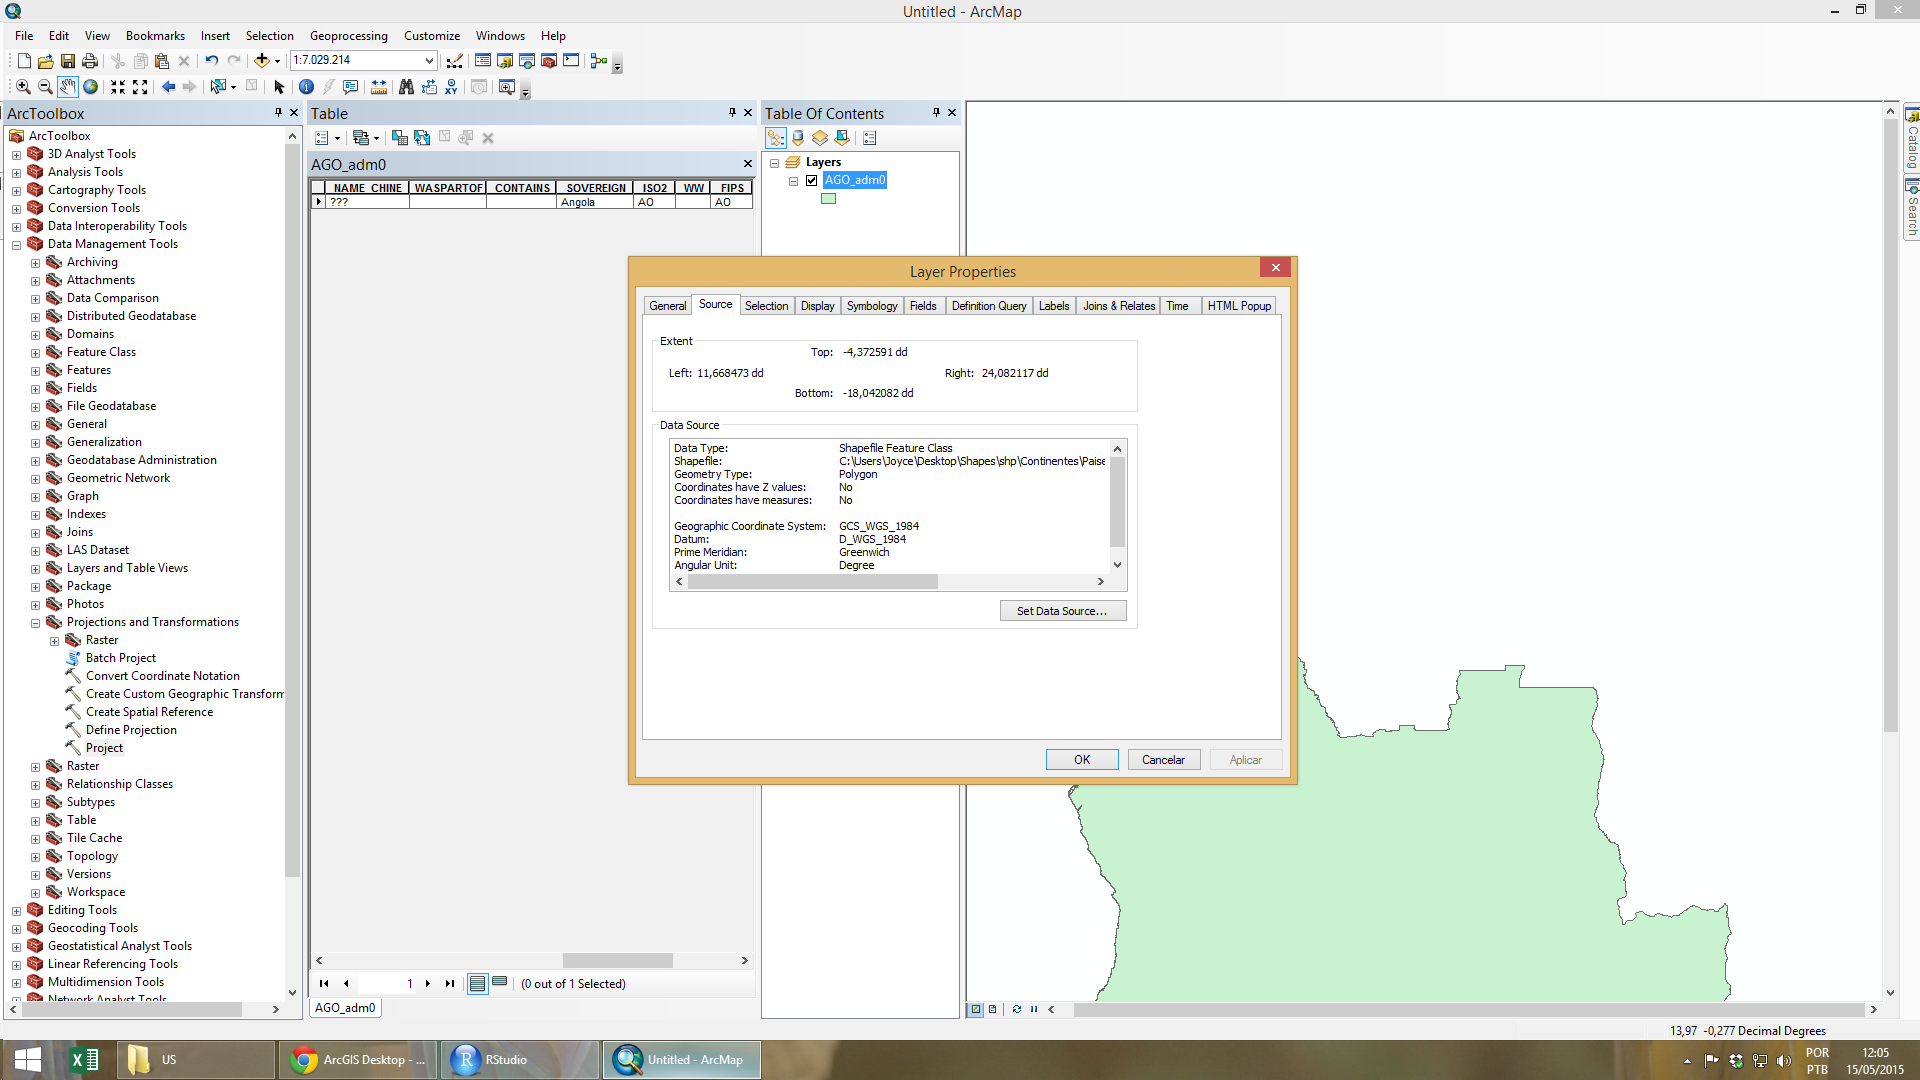Open the ArcToolbox window icon
Viewport: 1920px width, 1080px height.
tap(549, 61)
